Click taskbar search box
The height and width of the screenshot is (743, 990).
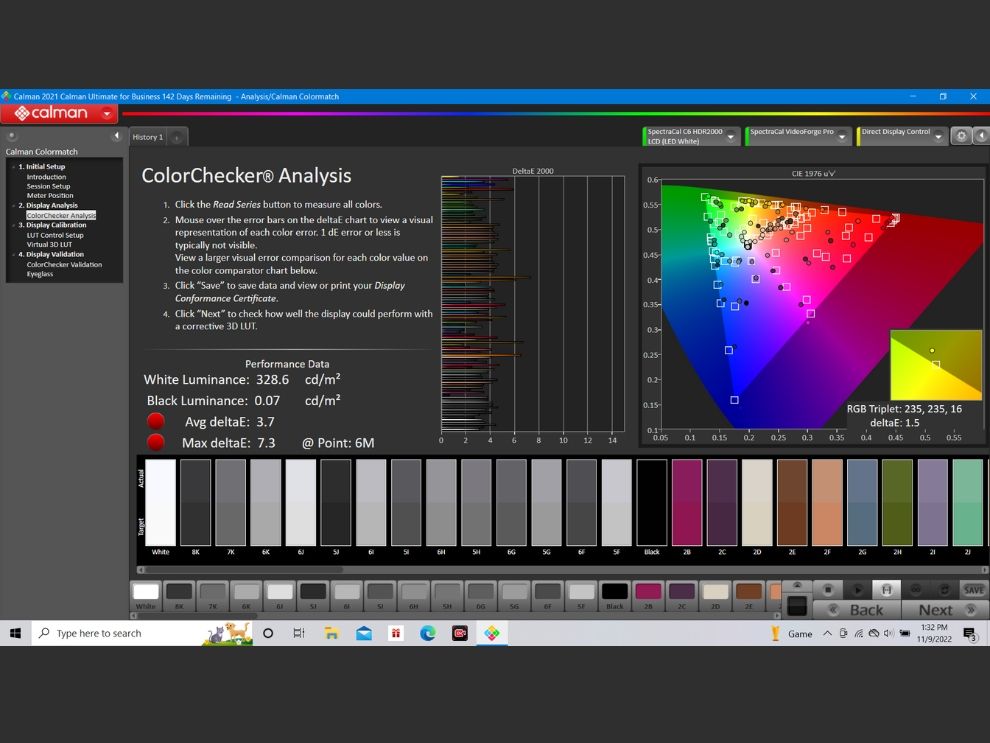142,633
